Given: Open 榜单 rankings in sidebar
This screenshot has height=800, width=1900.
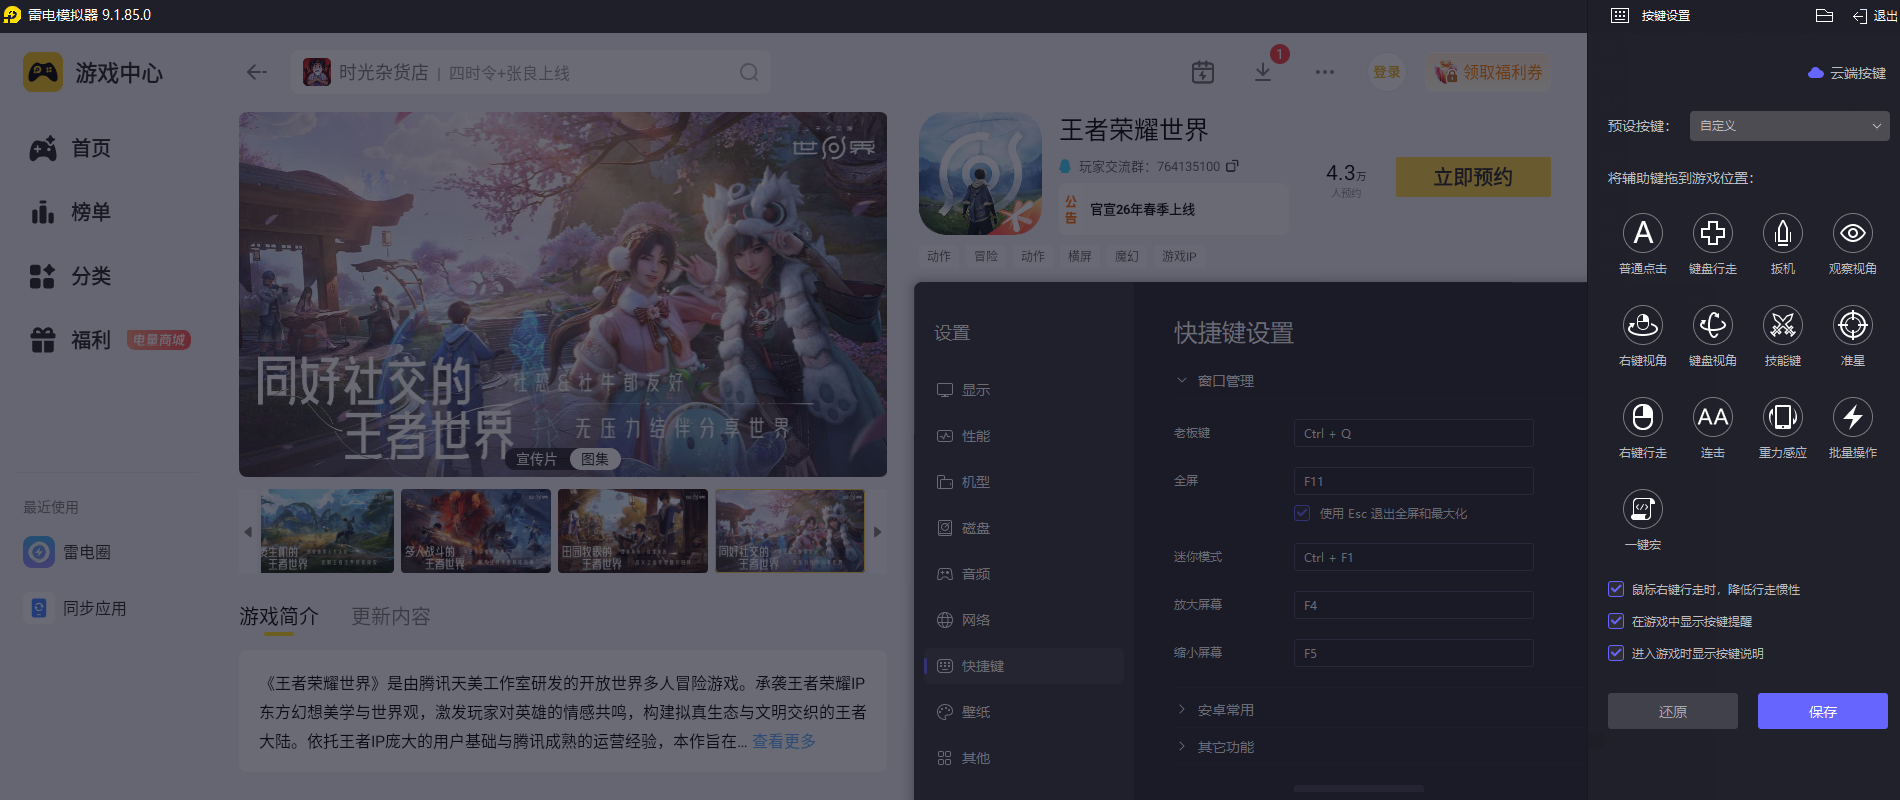Looking at the screenshot, I should (x=70, y=213).
